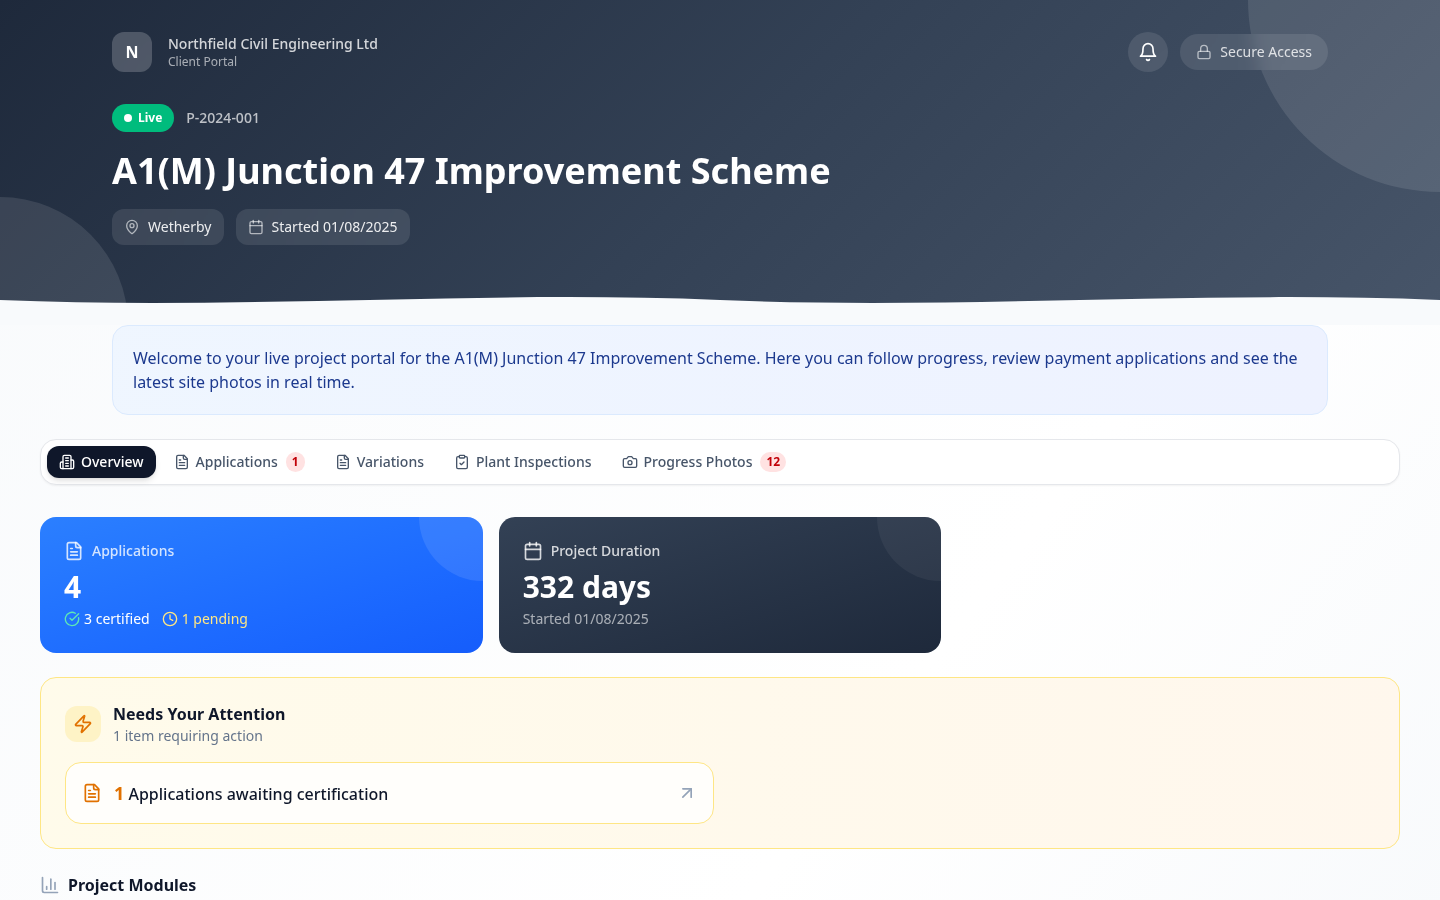Click the 'Needs Your Attention' heading
This screenshot has height=900, width=1440.
(x=199, y=714)
